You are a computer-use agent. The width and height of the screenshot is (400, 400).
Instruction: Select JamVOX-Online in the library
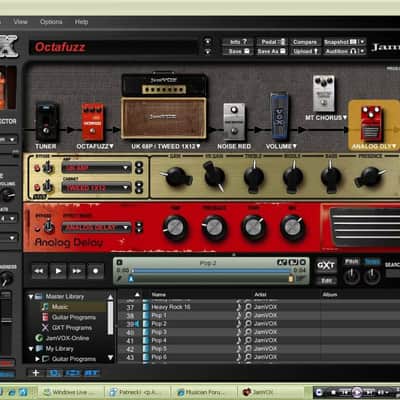(67, 338)
